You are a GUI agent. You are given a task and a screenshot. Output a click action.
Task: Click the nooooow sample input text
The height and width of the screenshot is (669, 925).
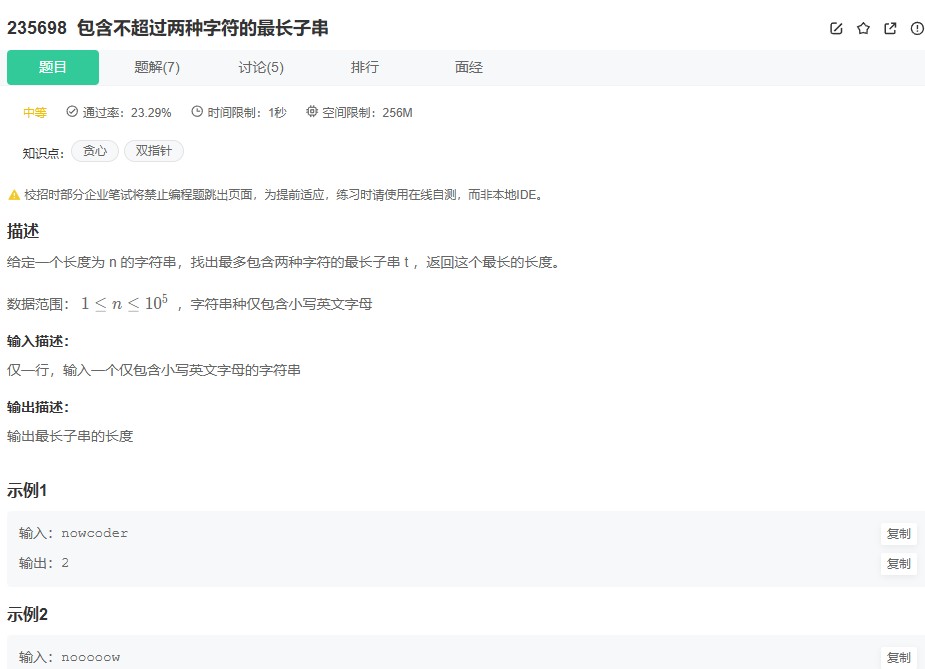[x=91, y=657]
